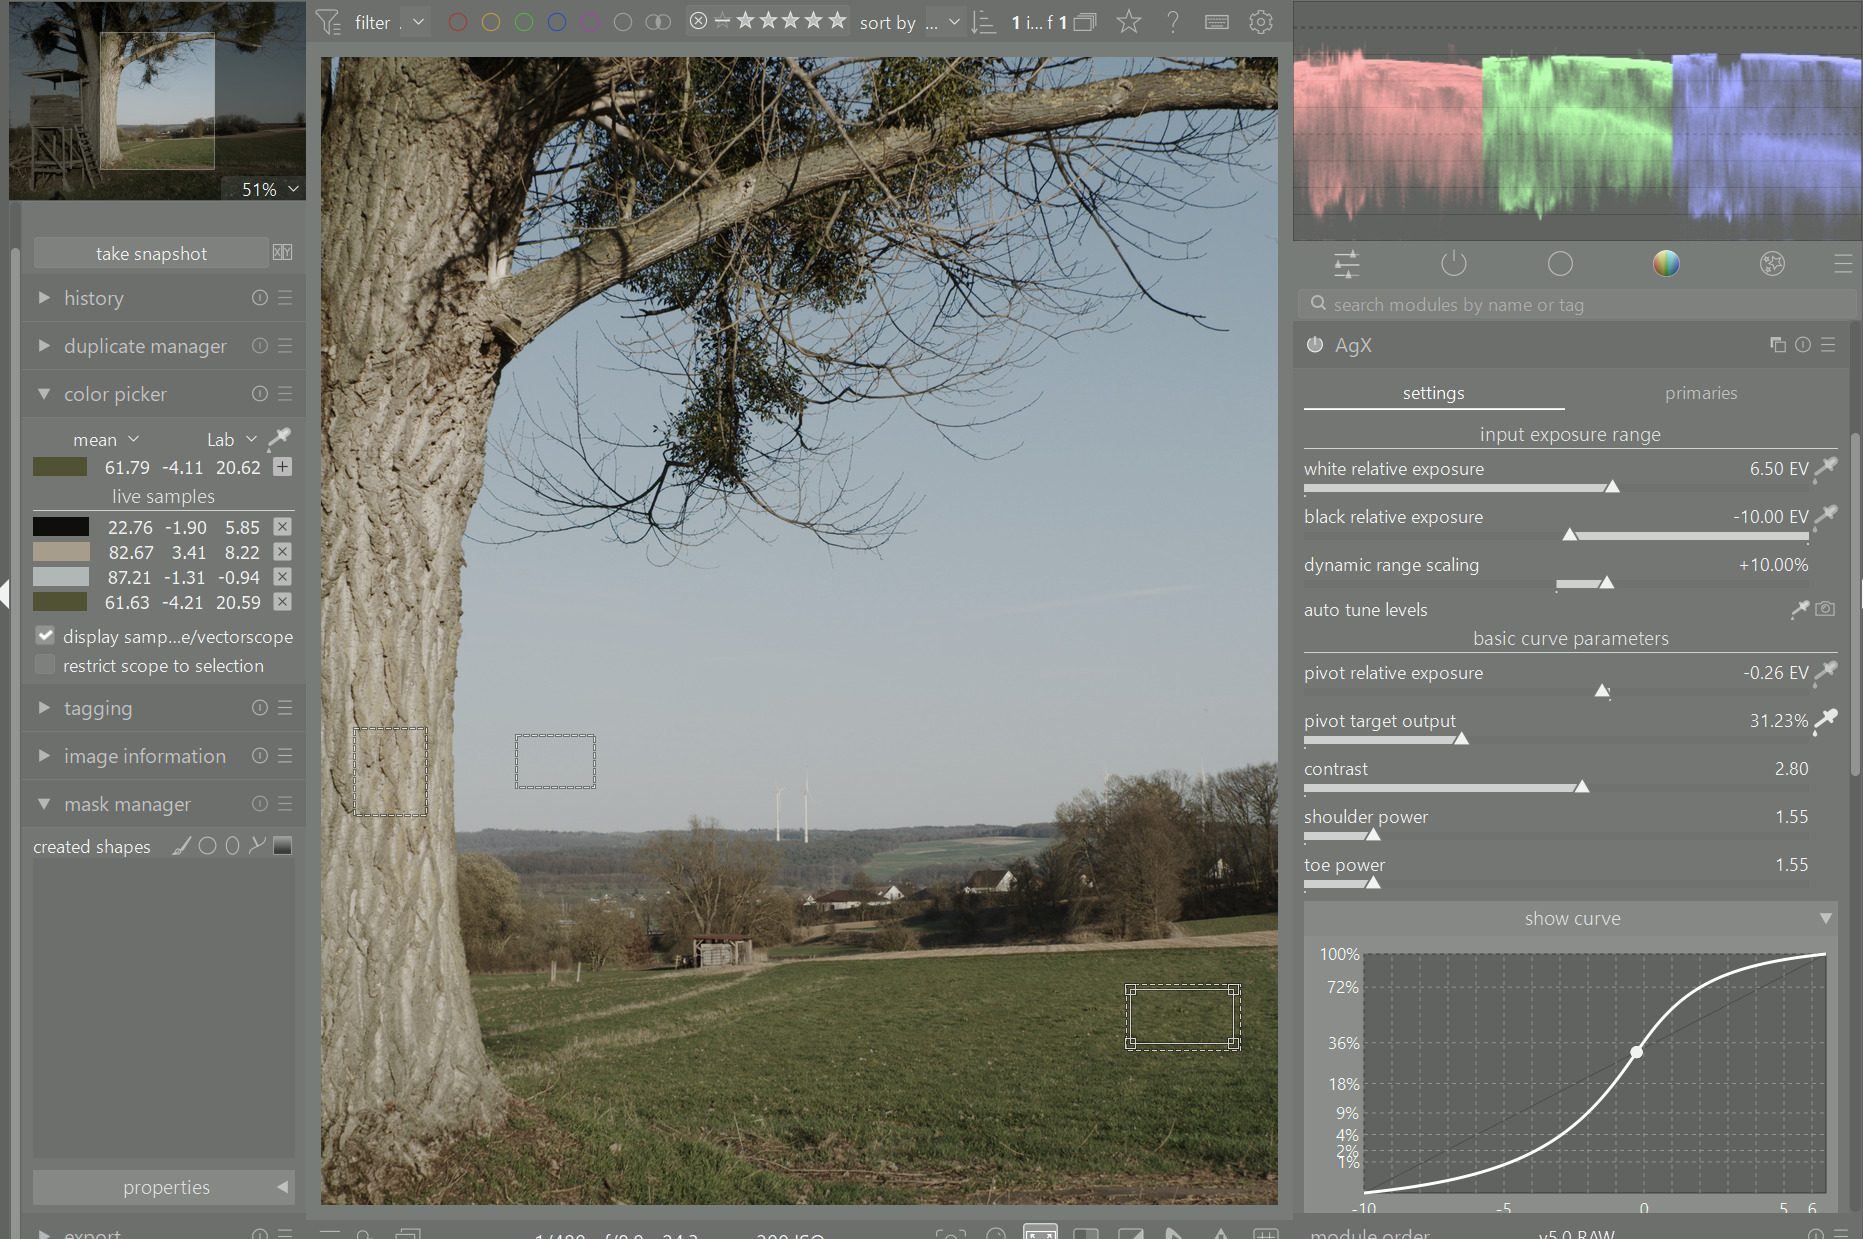The height and width of the screenshot is (1239, 1863).
Task: Click the grouped images stack icon
Action: click(1085, 22)
